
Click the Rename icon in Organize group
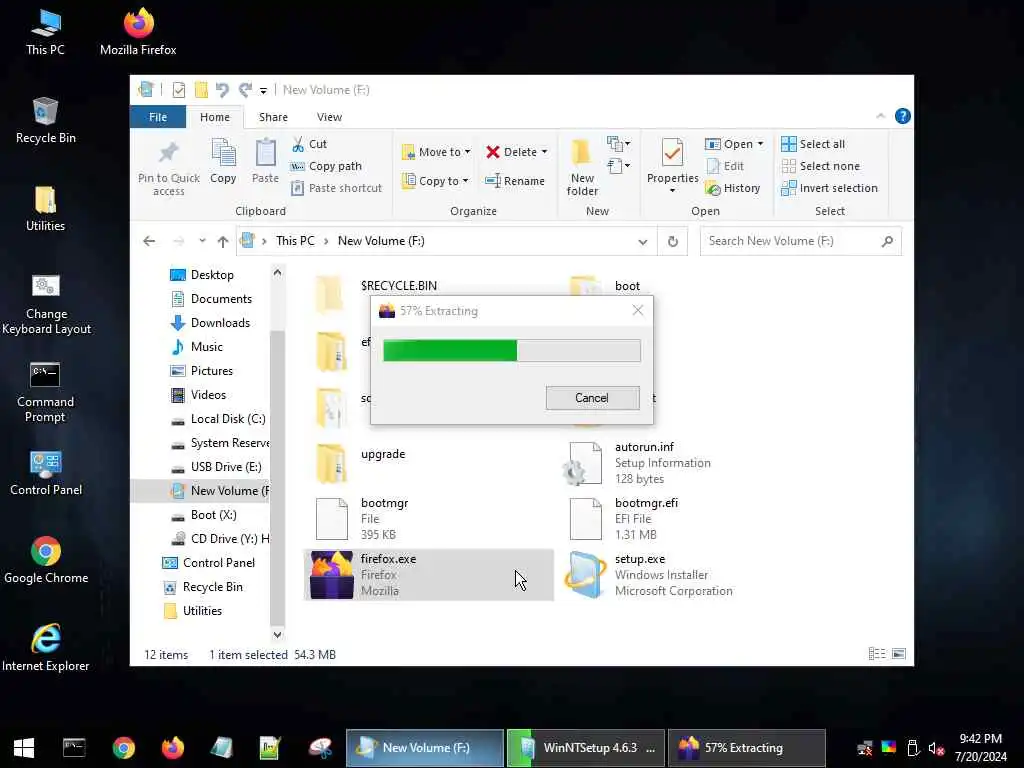click(x=492, y=181)
